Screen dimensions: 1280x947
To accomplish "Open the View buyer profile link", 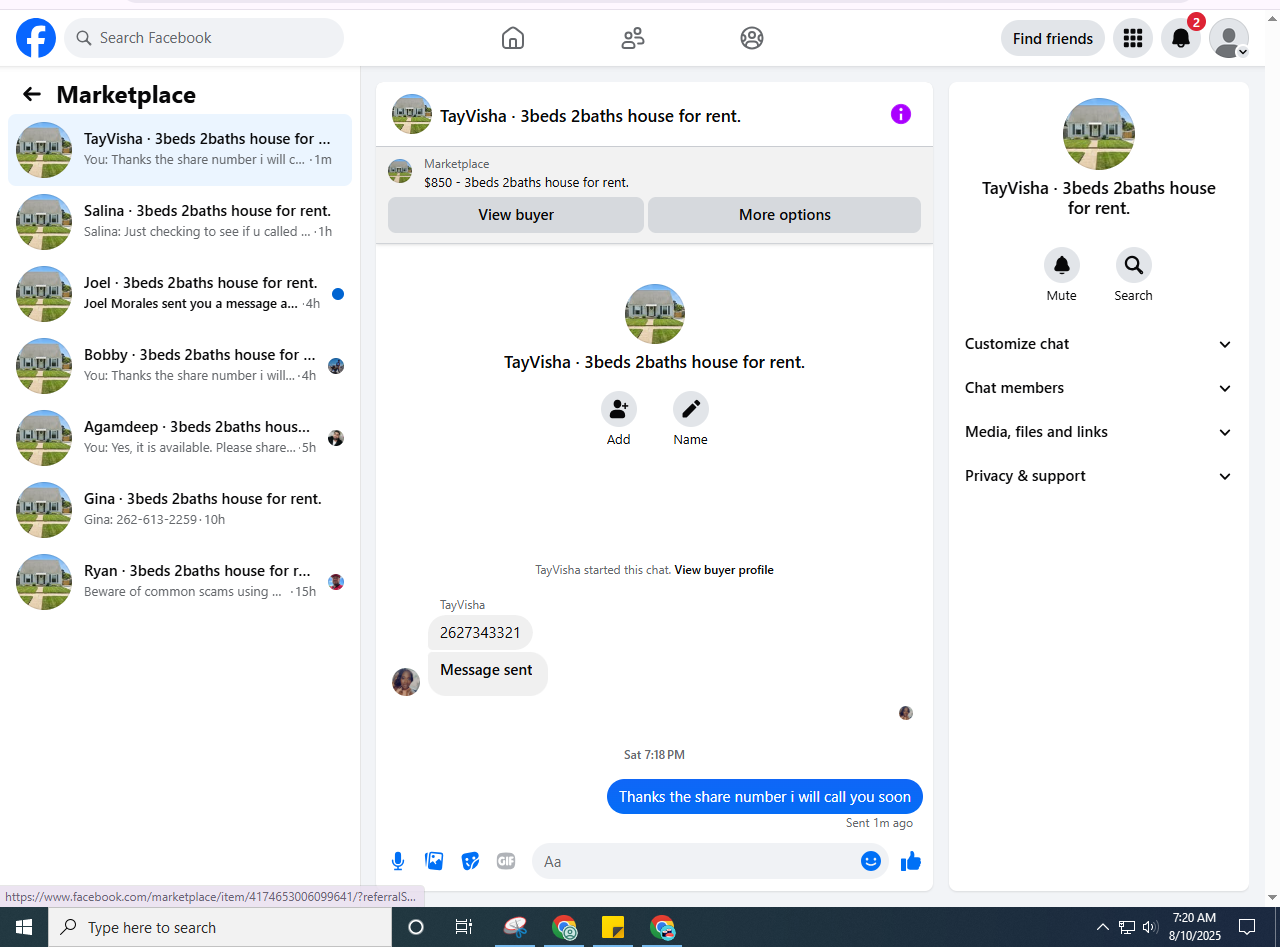I will [724, 570].
